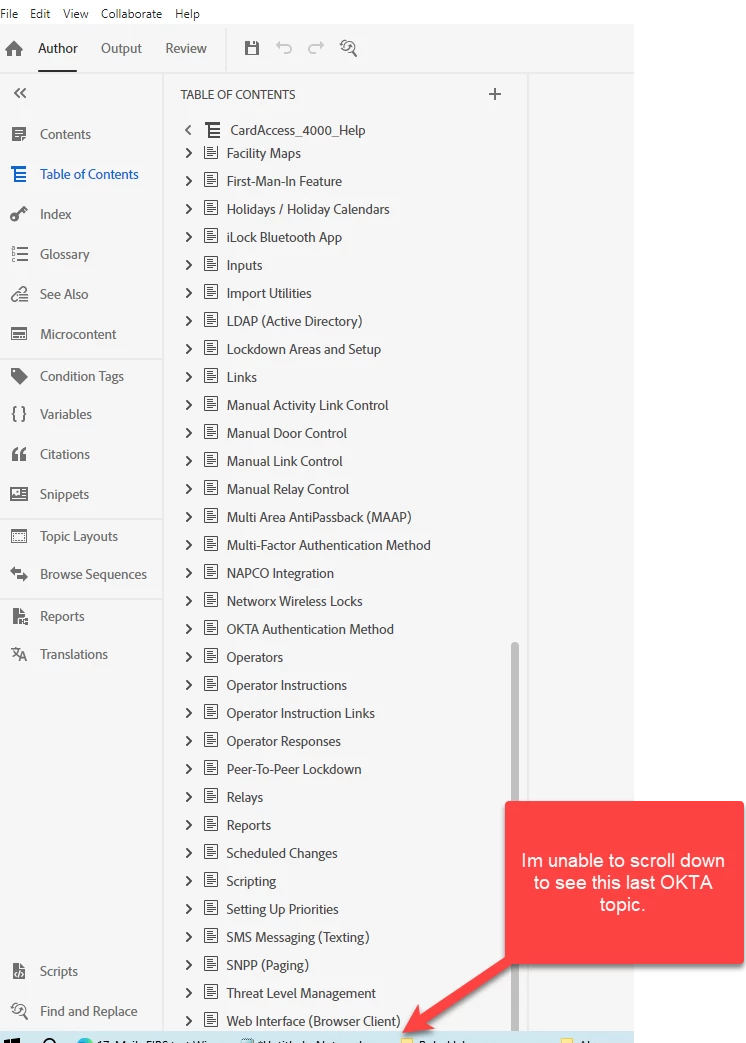Expand the Scheduled Changes entry

pyautogui.click(x=188, y=853)
